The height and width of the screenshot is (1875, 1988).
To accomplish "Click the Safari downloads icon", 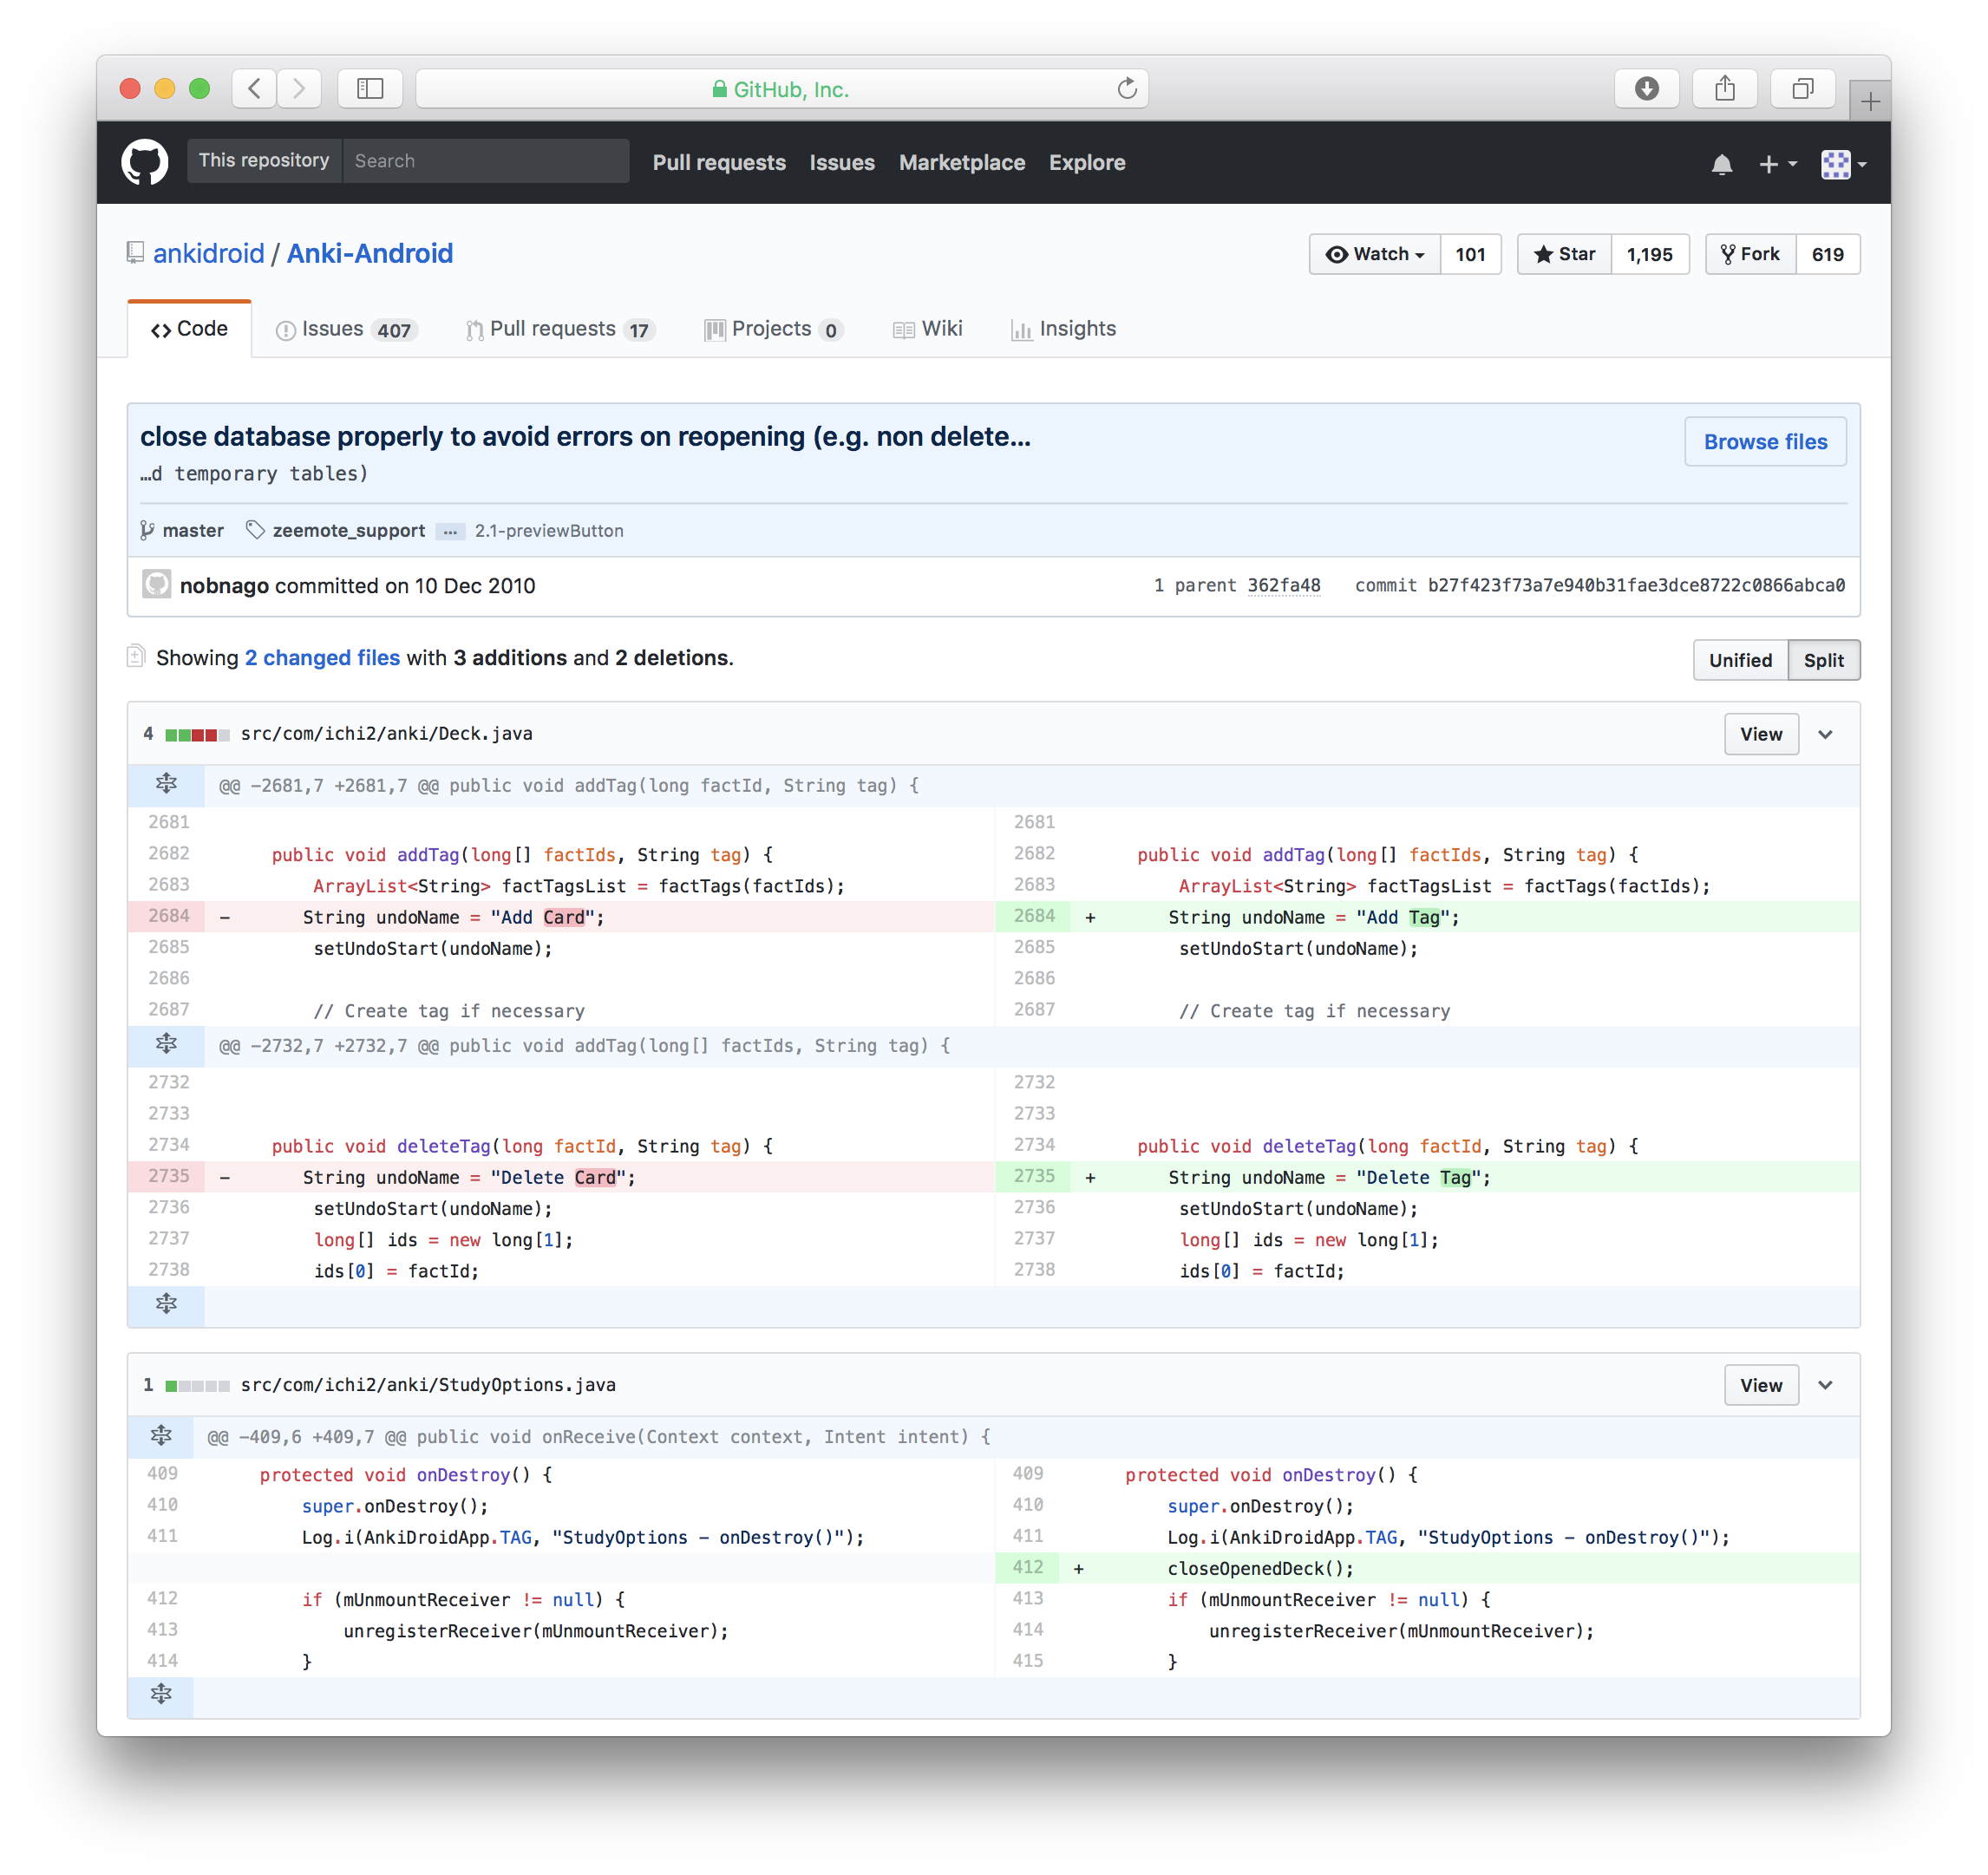I will [x=1646, y=89].
